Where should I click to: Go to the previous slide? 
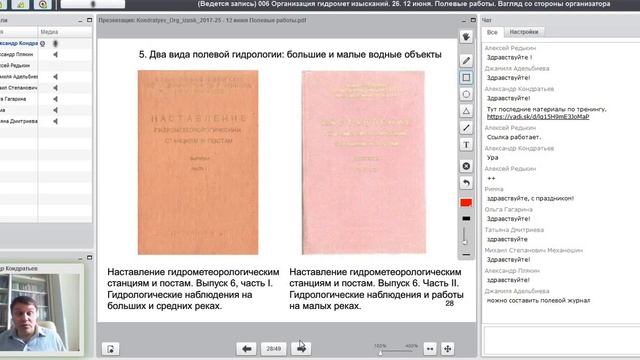click(x=247, y=349)
